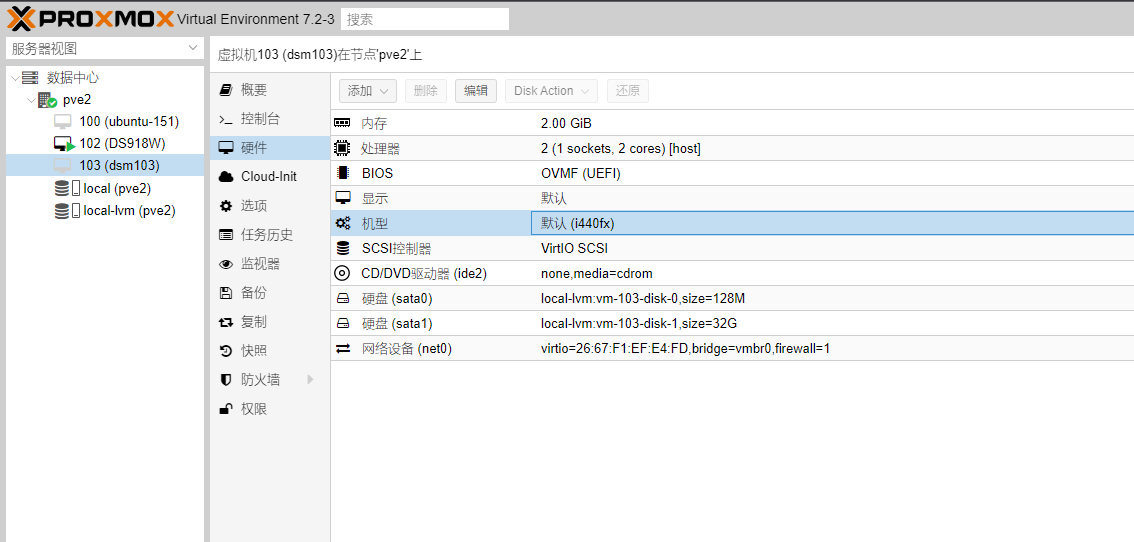
Task: Click the 删除 remove button
Action: [426, 90]
